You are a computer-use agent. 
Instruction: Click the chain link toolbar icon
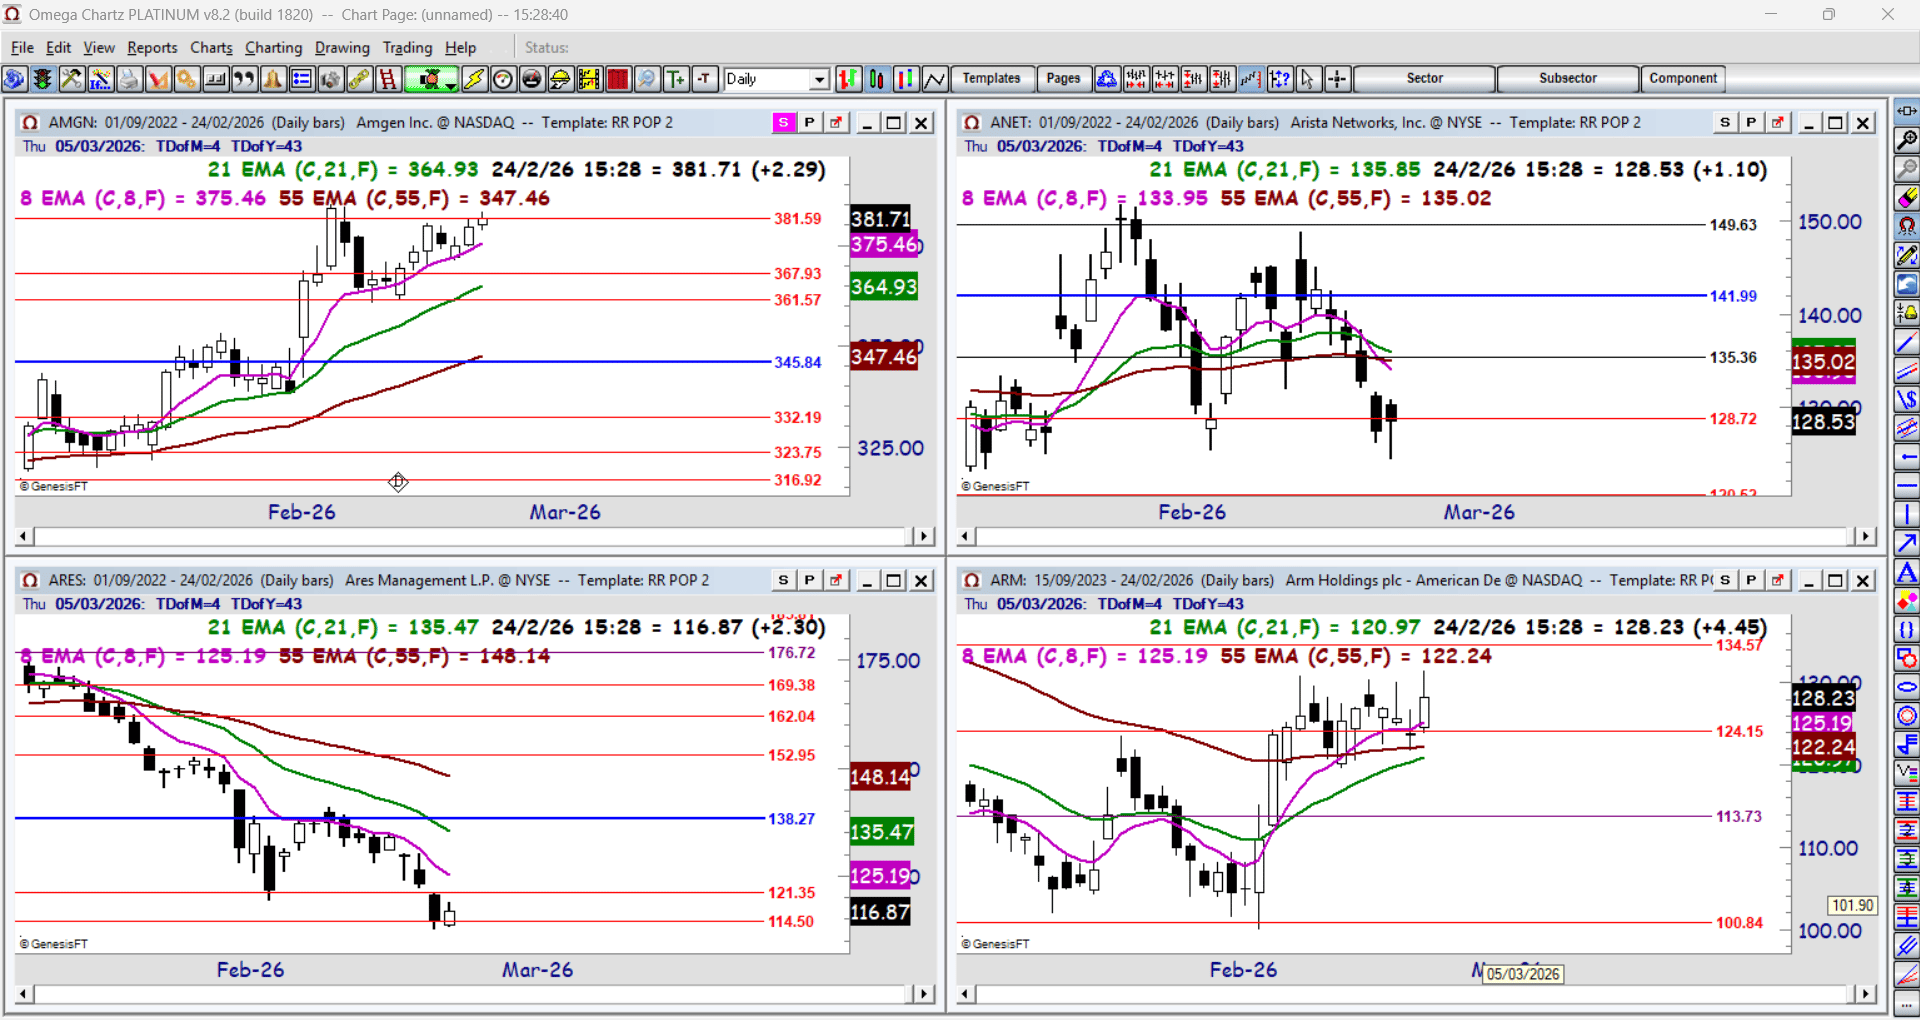359,79
